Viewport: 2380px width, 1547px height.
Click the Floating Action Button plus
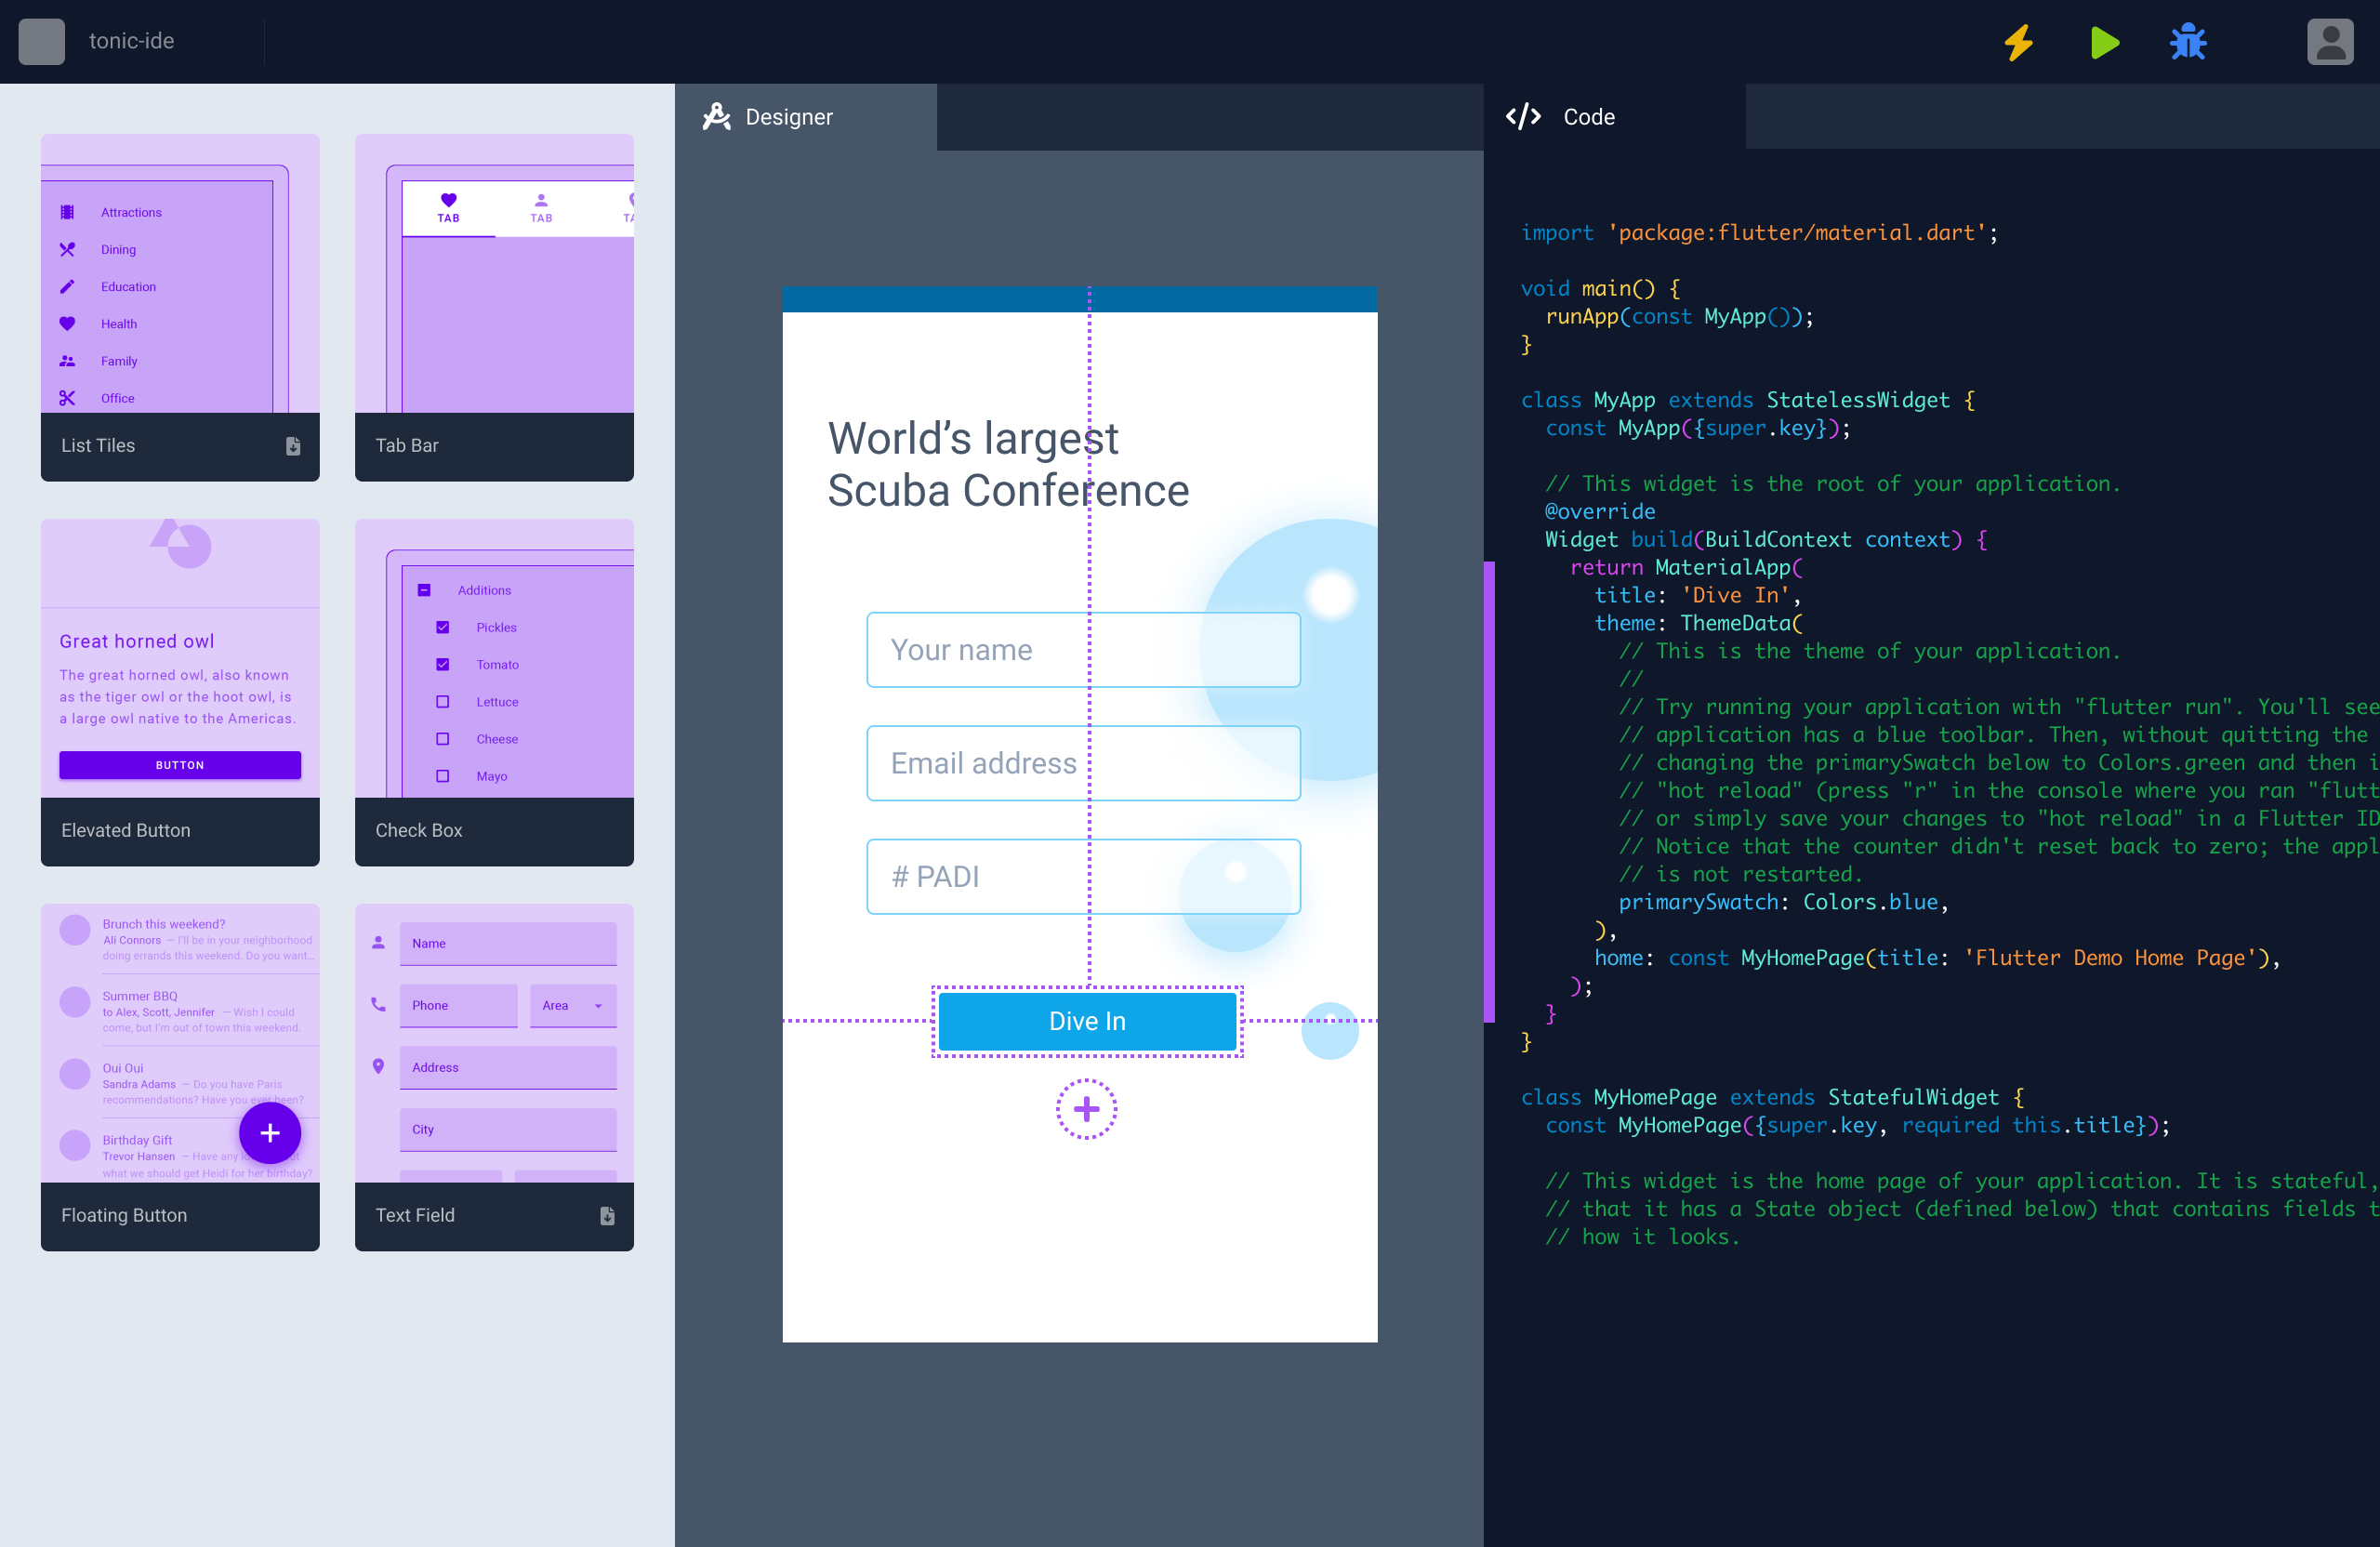[267, 1132]
